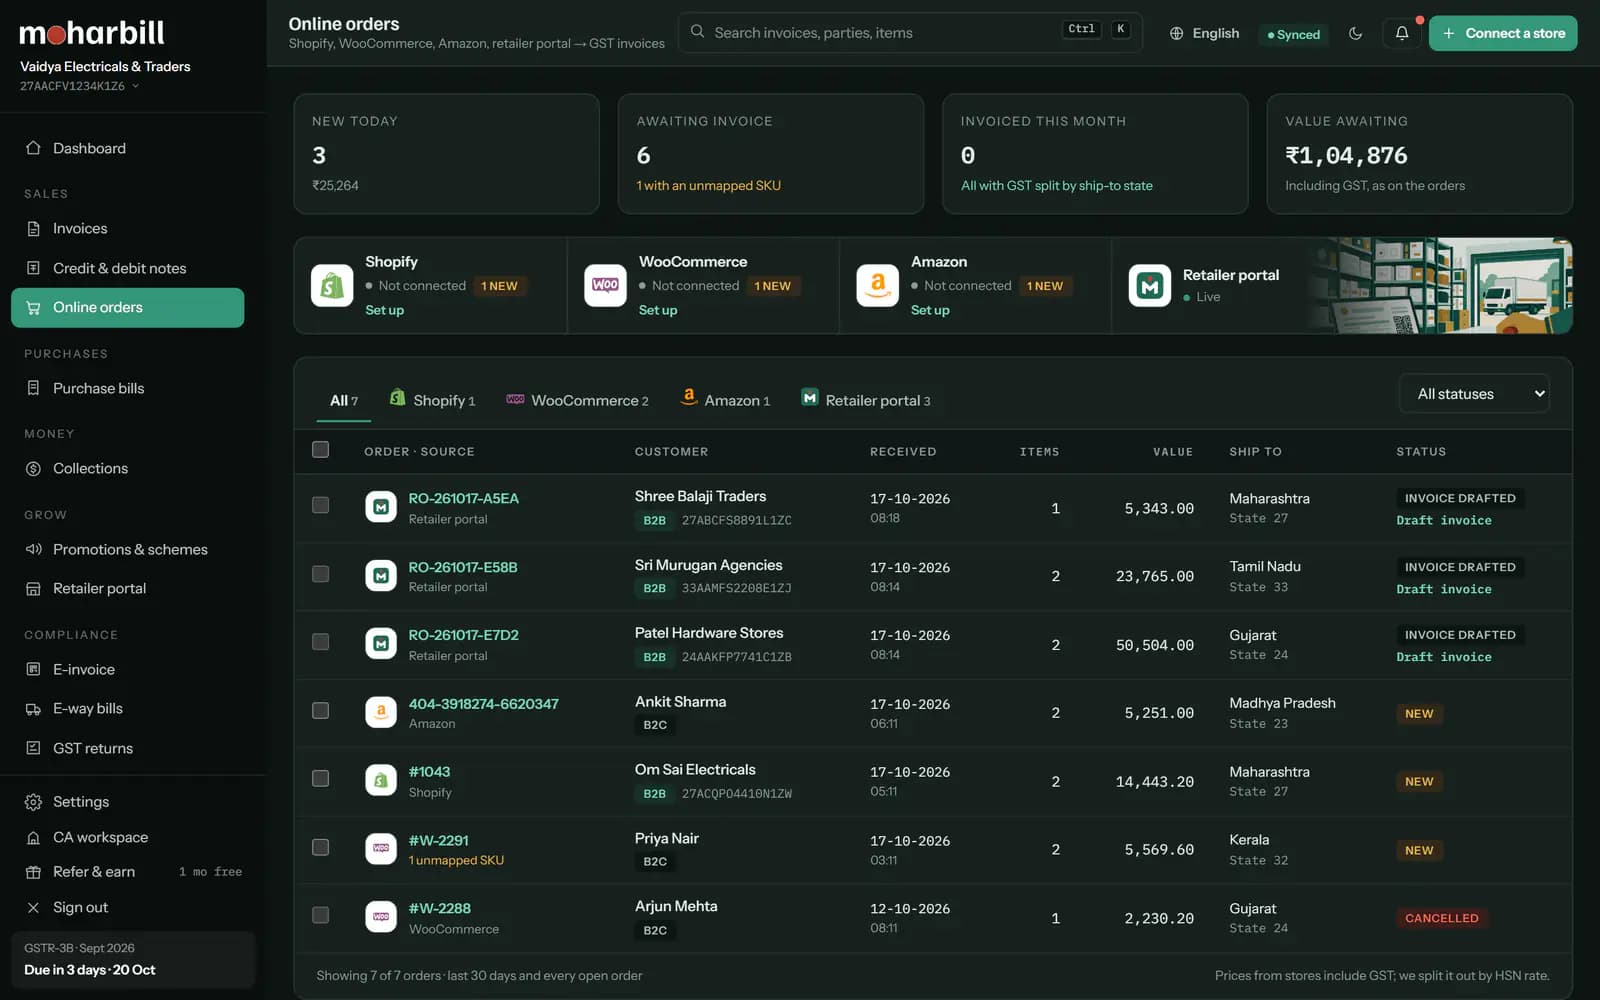Click the search invoices, parties, items field
This screenshot has width=1600, height=1000.
[910, 33]
